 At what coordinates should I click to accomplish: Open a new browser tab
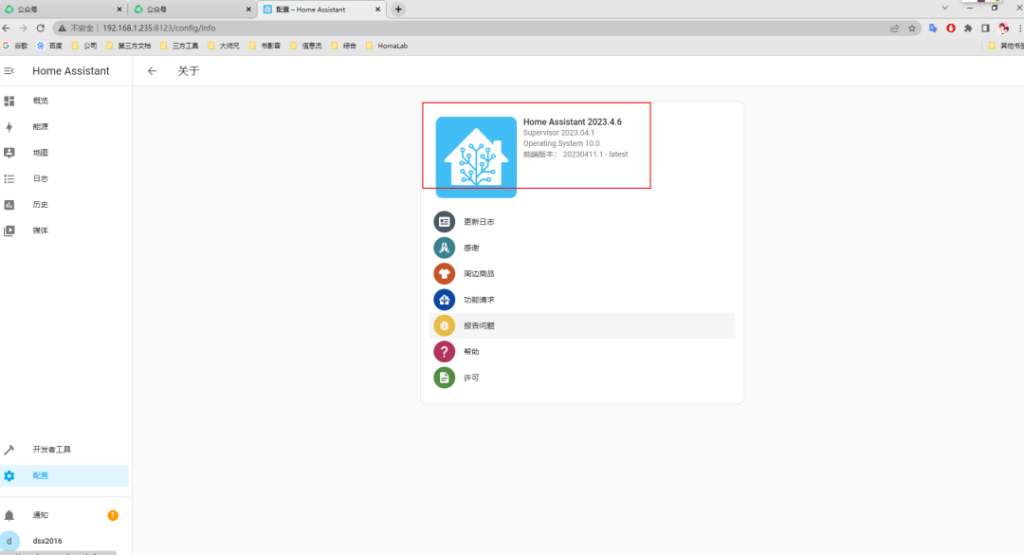coord(398,9)
